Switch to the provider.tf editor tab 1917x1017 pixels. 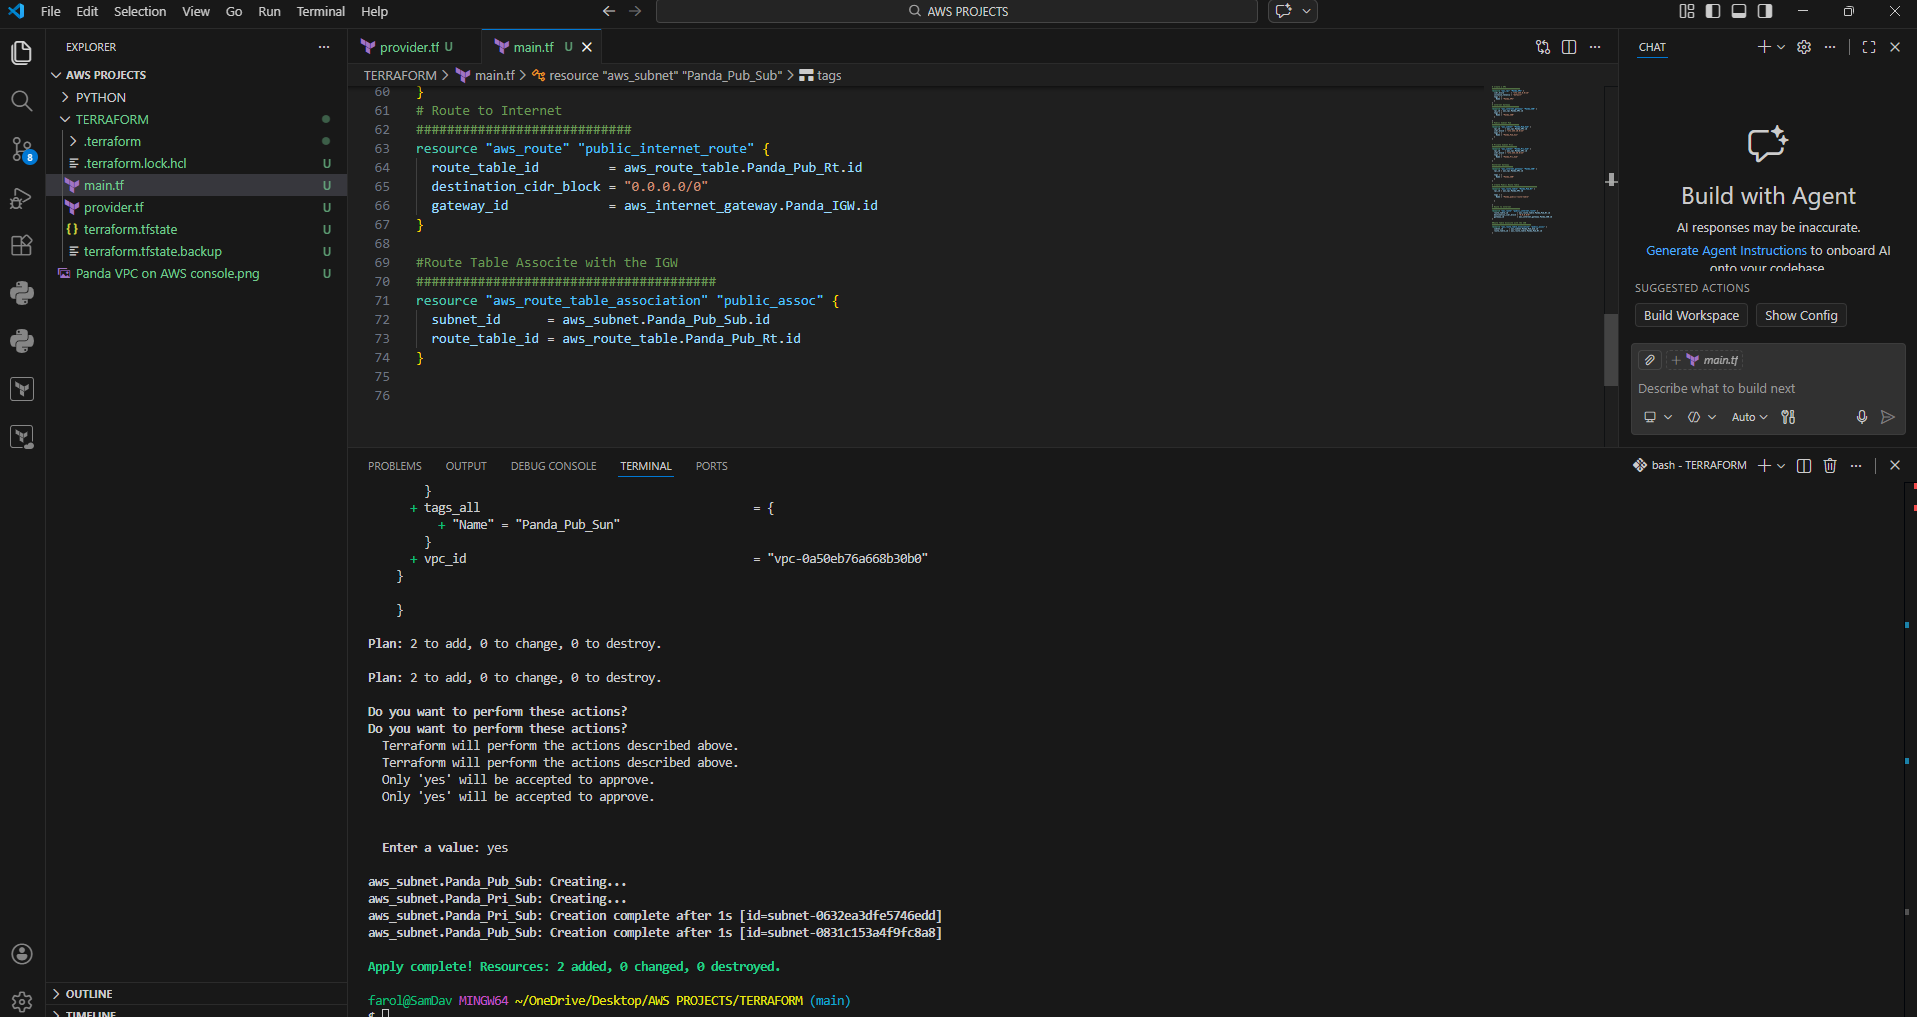[415, 47]
